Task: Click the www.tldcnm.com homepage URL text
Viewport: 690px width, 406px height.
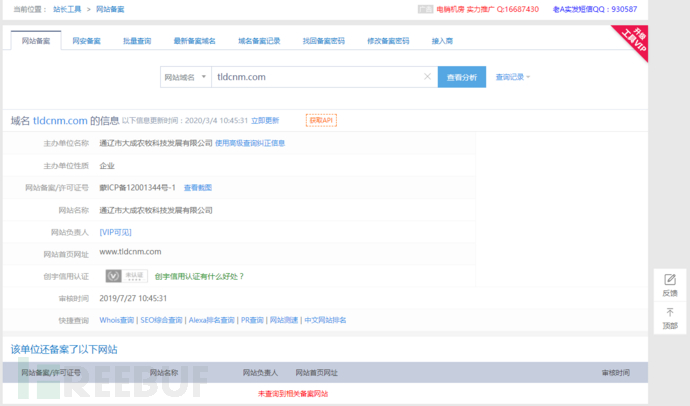Action: [130, 252]
